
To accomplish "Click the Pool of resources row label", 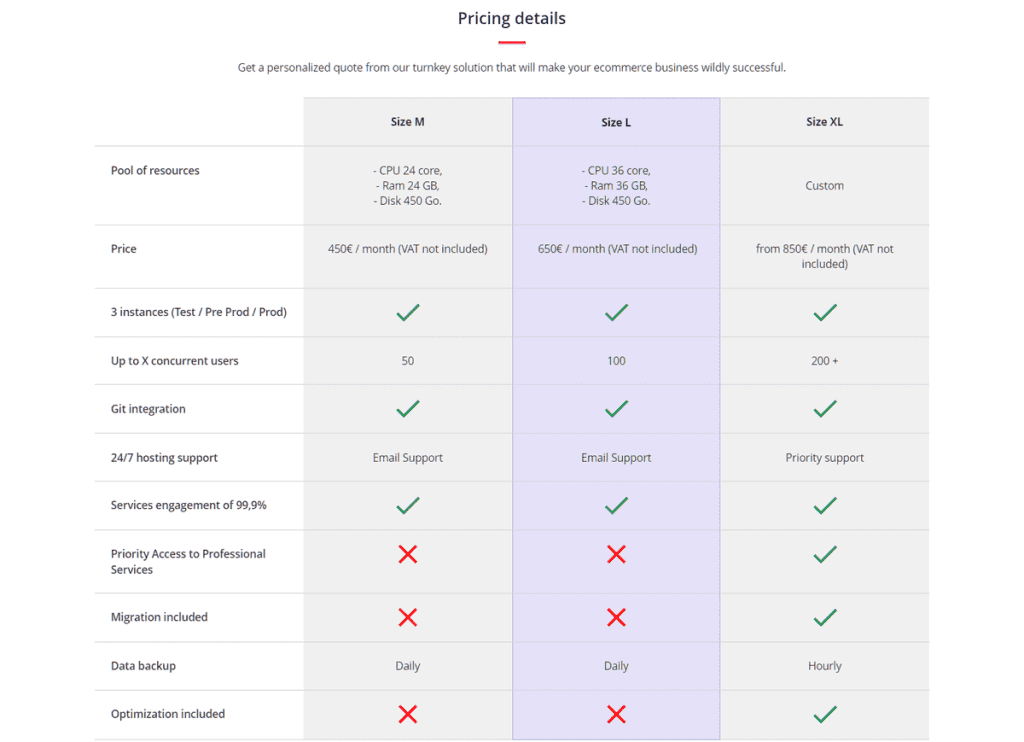I will [155, 170].
